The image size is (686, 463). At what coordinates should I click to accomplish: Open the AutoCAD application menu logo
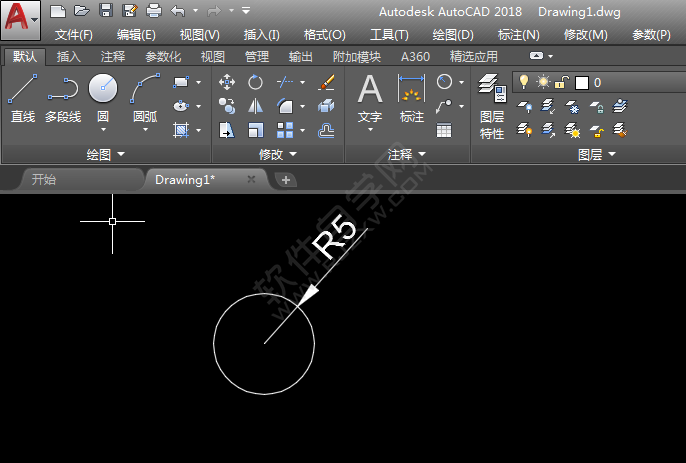(20, 20)
